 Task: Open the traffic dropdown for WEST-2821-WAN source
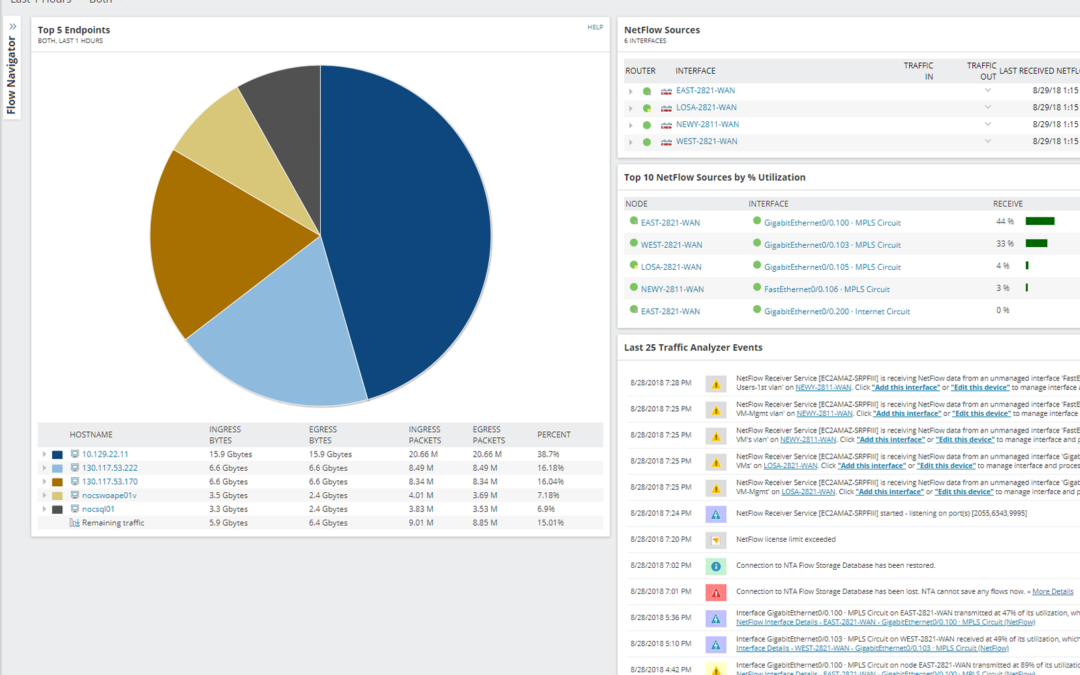pos(988,141)
